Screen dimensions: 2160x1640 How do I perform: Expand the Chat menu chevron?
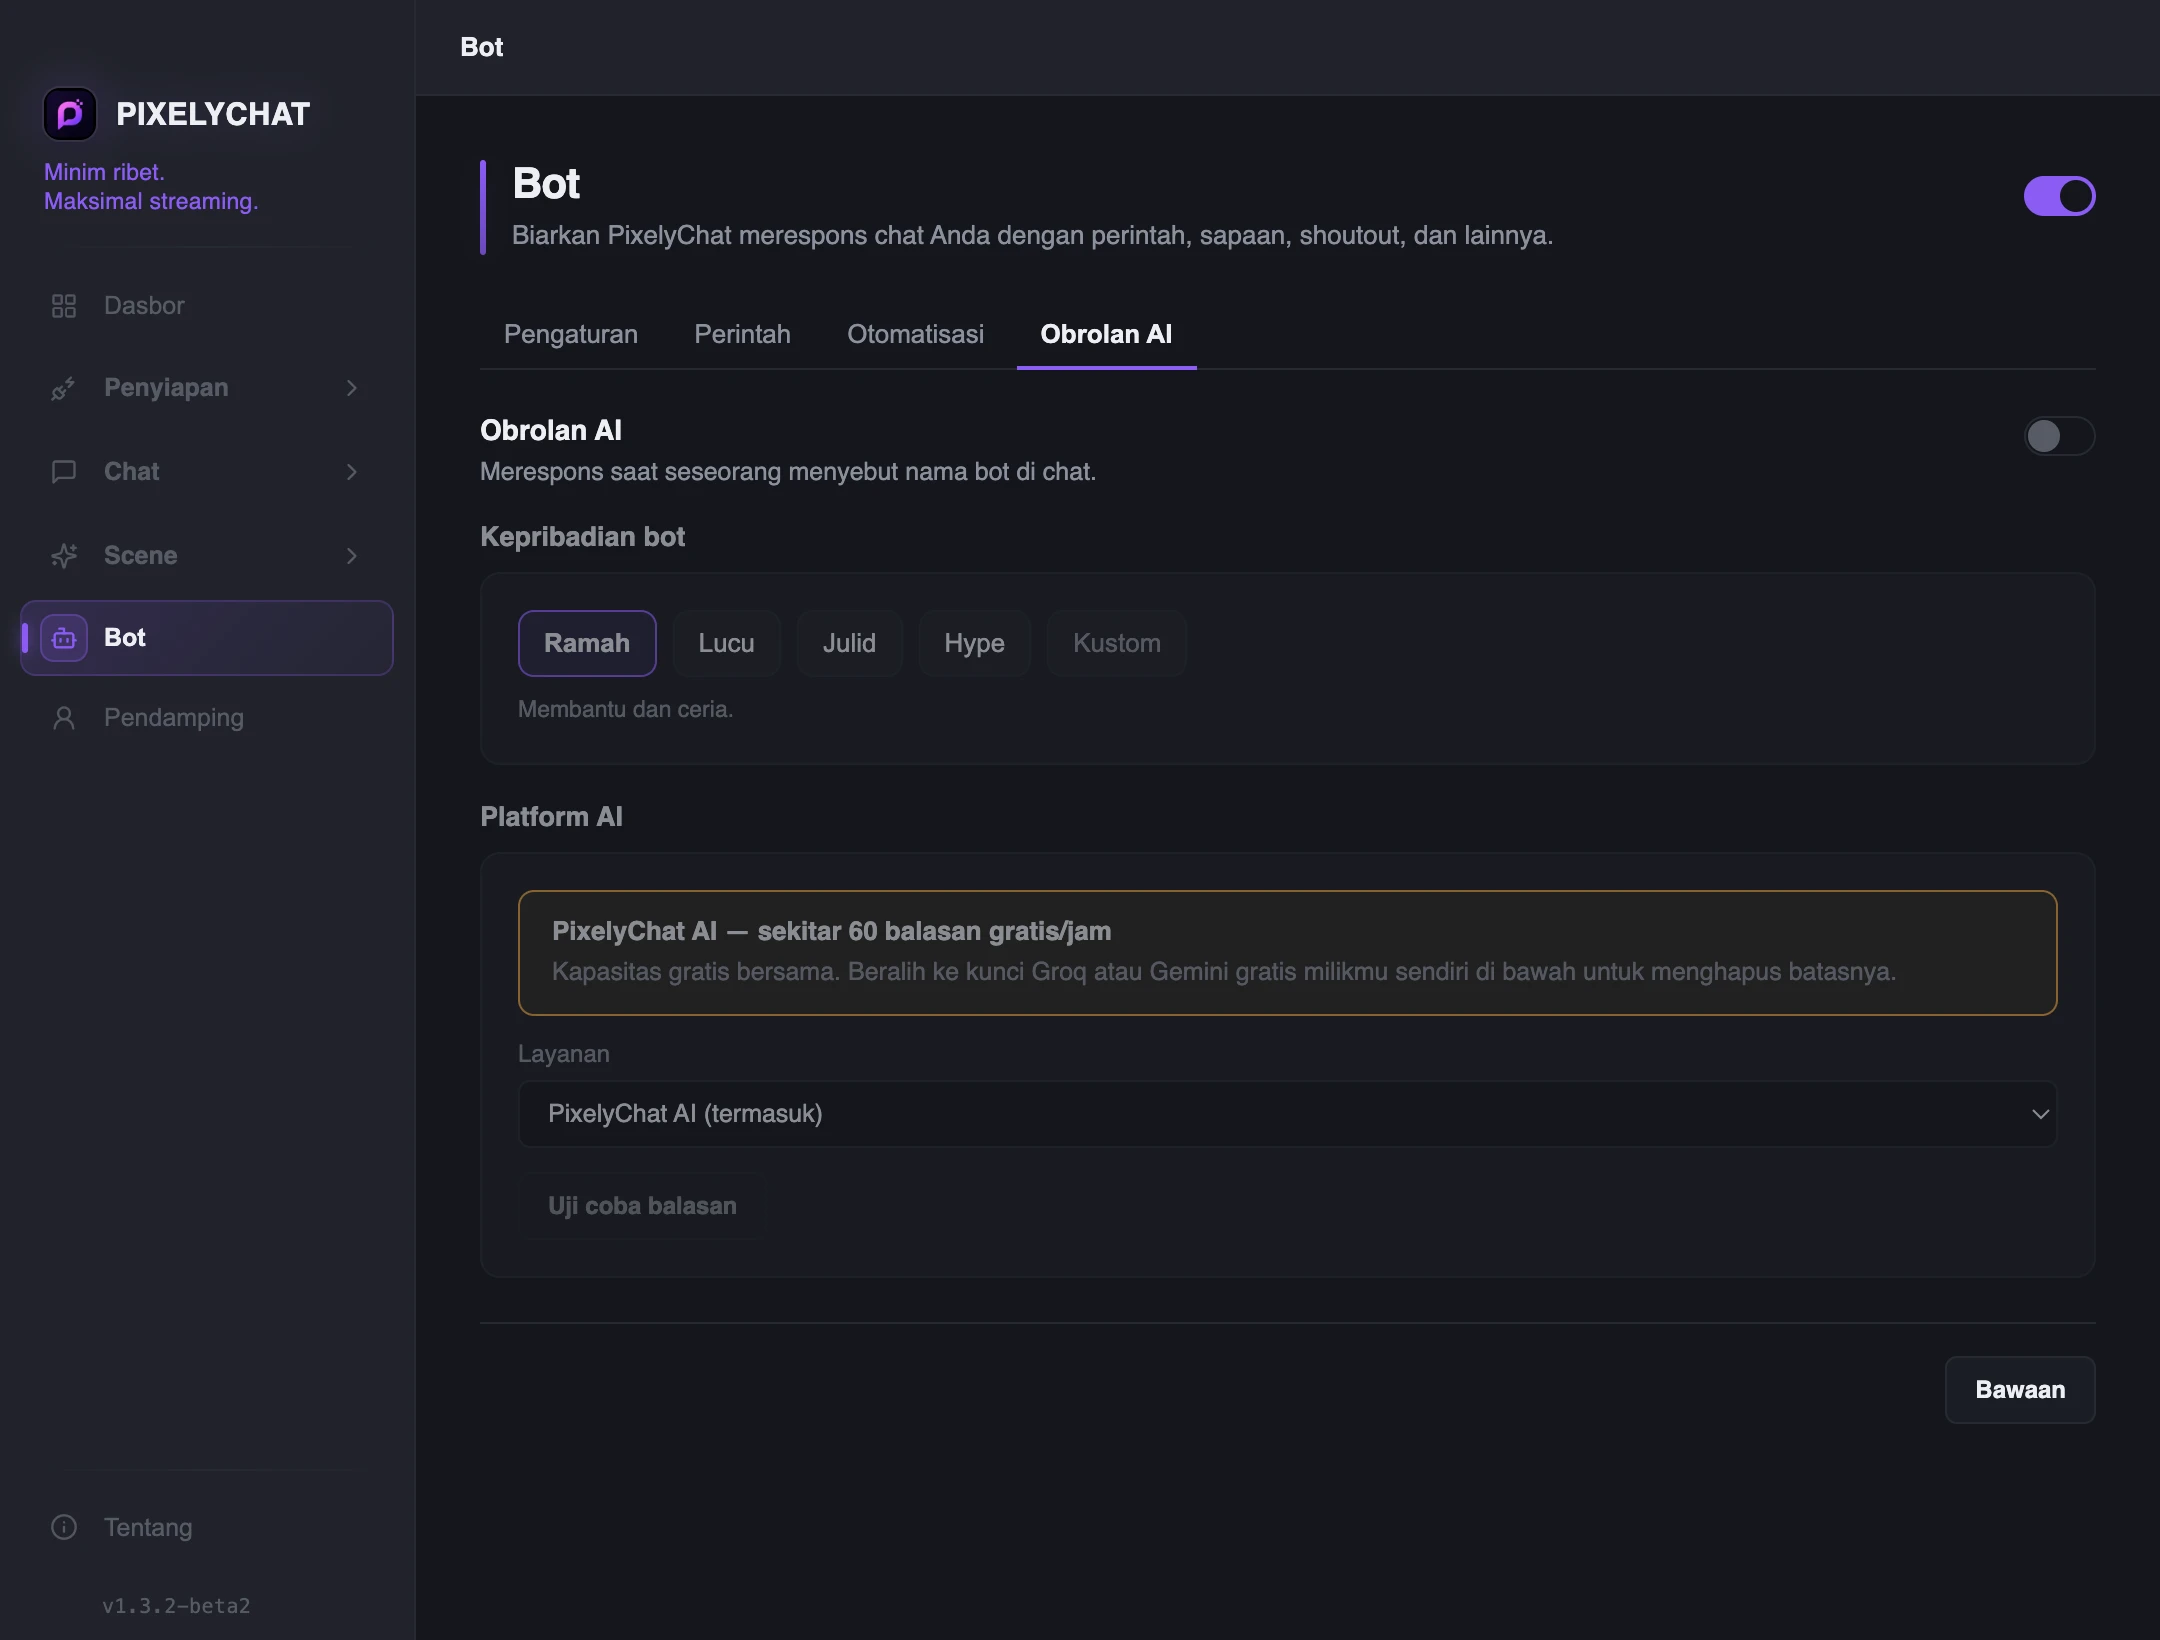pos(351,472)
